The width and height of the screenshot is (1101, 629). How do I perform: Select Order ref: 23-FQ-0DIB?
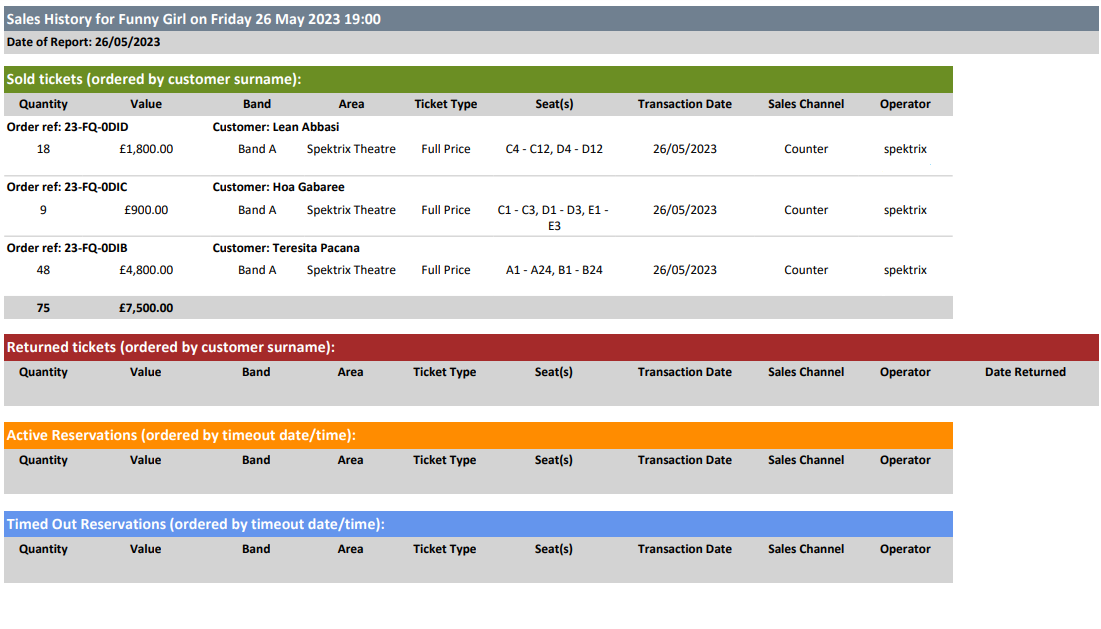click(67, 248)
